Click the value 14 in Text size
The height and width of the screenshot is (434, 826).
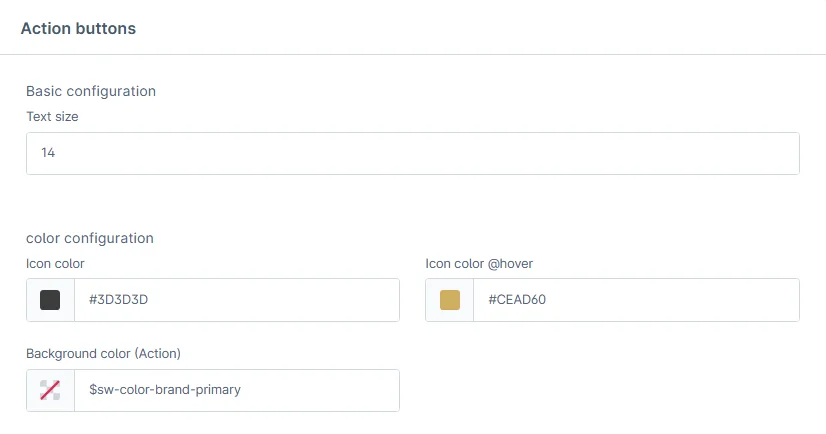[48, 154]
